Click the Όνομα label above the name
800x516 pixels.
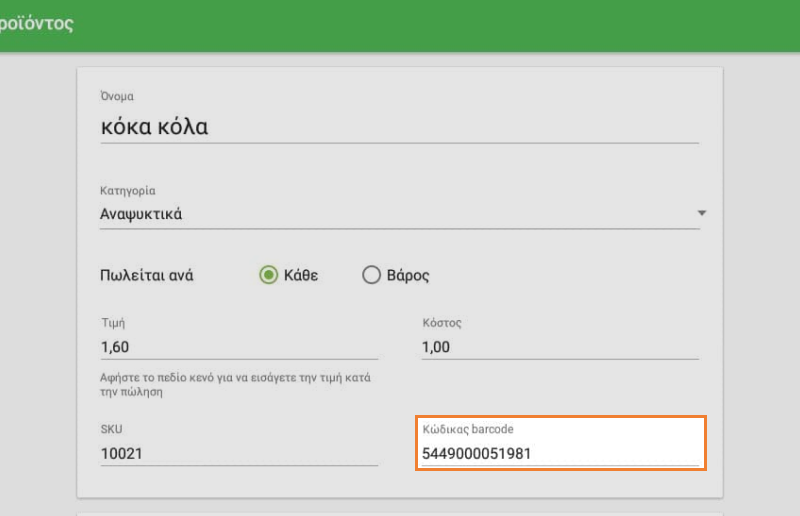117,96
